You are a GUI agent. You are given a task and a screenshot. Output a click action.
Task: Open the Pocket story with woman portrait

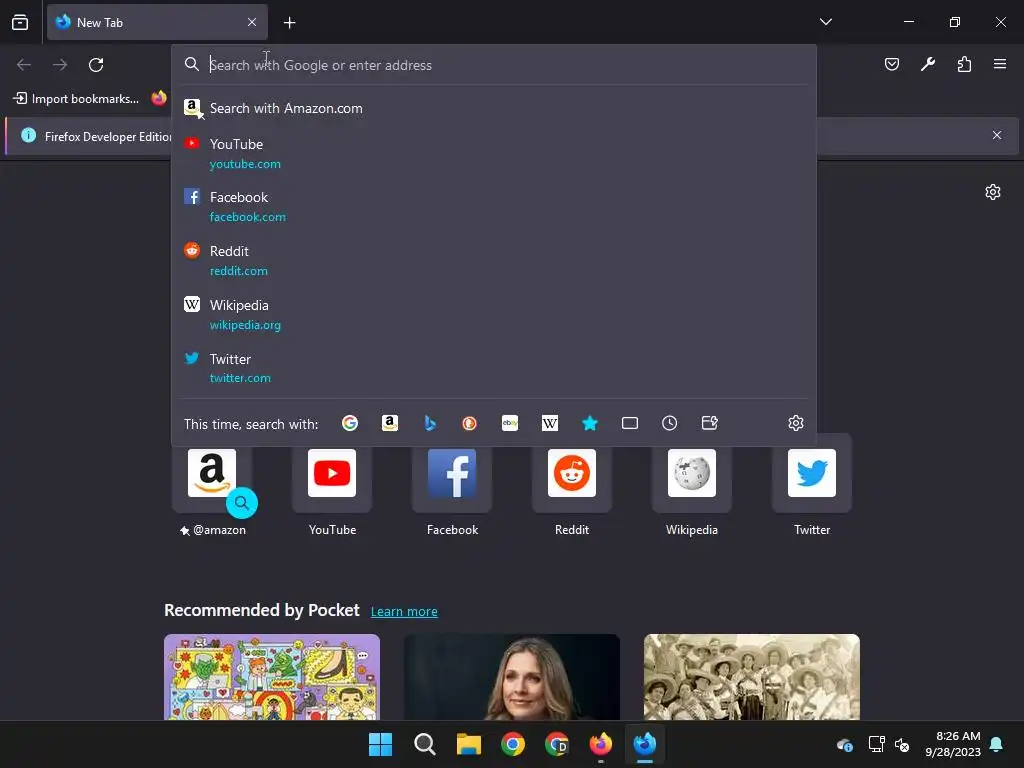coord(512,677)
